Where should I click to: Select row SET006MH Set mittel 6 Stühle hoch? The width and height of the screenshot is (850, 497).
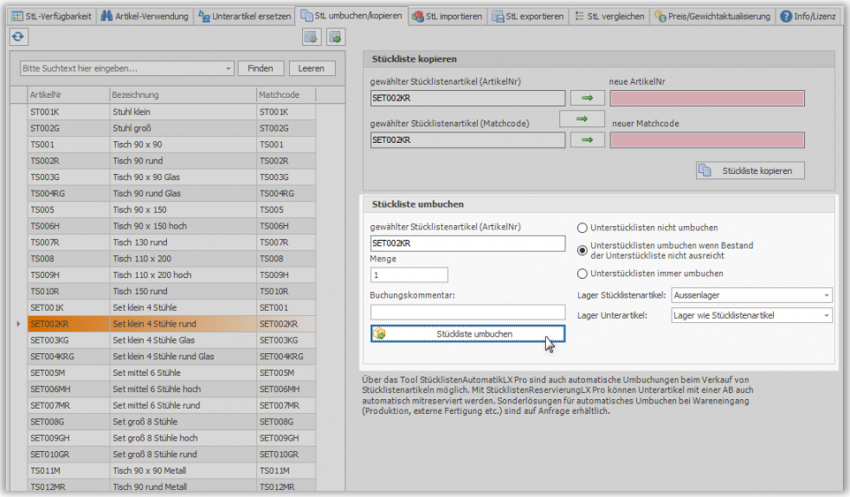point(171,389)
